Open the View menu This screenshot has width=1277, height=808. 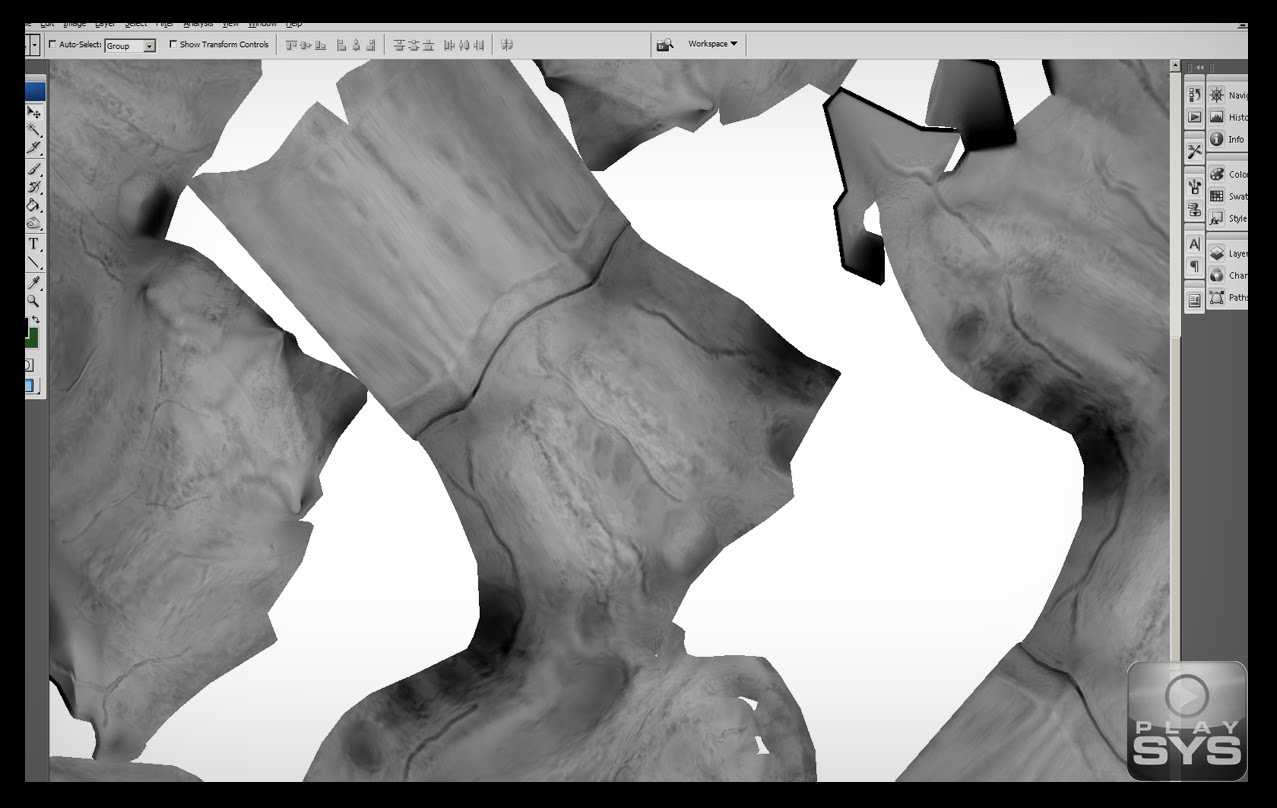click(x=231, y=23)
